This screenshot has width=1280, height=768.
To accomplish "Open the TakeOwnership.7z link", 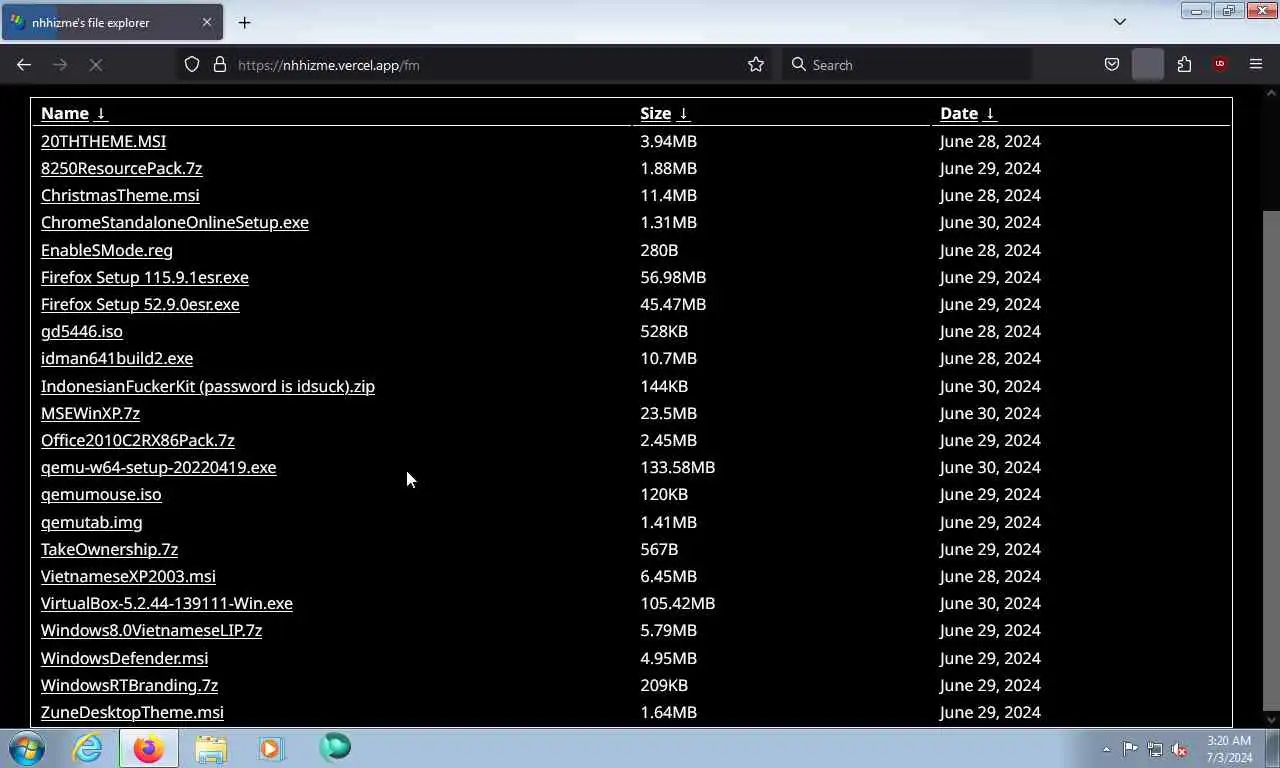I will [109, 549].
